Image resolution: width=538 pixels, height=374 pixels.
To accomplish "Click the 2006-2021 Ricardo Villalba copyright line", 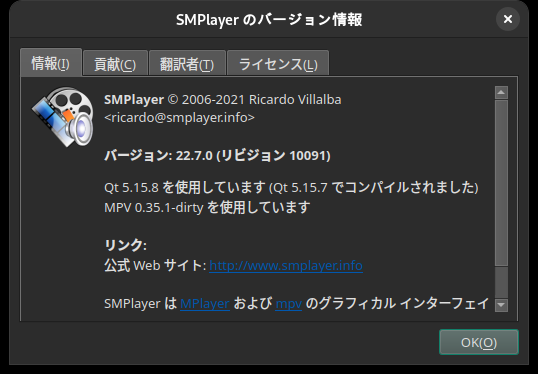I will [x=223, y=100].
